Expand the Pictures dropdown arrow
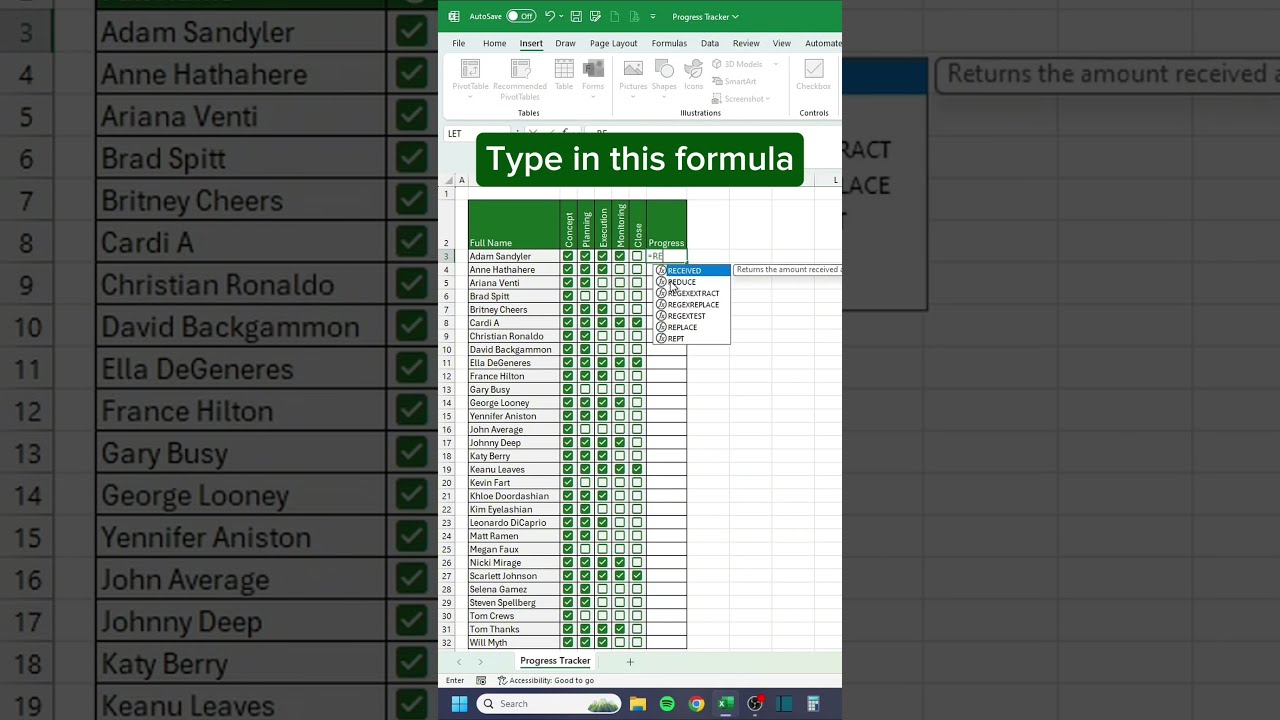The image size is (1280, 720). 633,95
